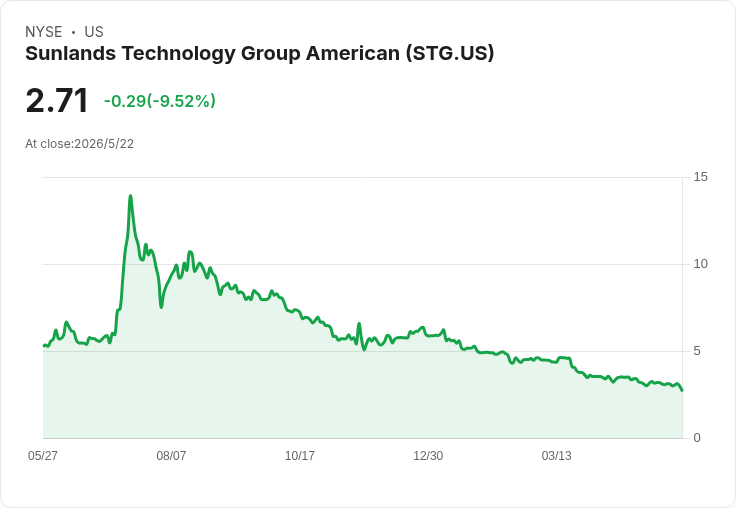Click the NYSE exchange label

coord(44,32)
